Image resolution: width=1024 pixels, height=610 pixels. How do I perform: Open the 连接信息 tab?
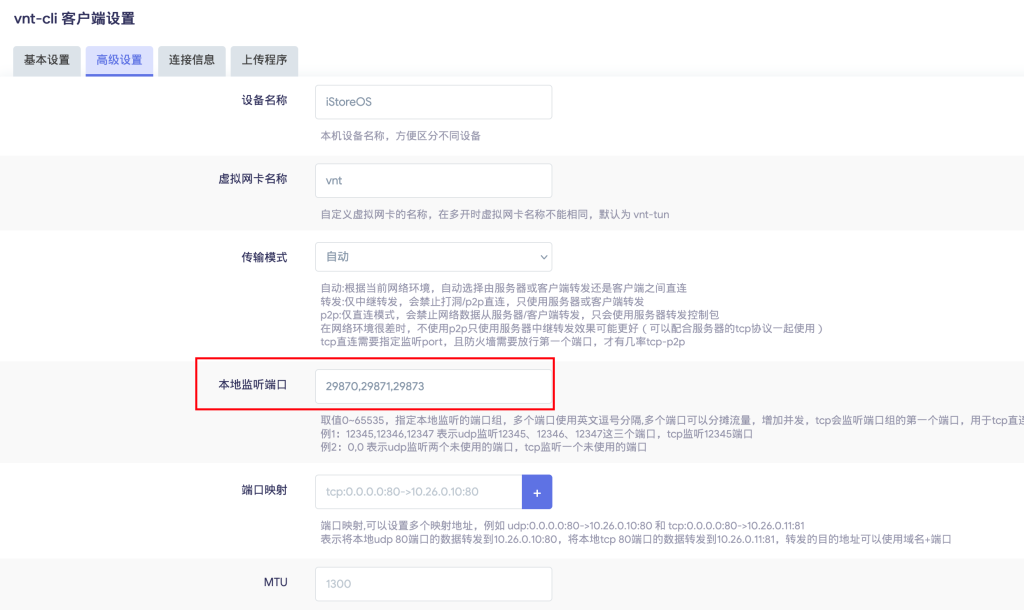coord(191,60)
